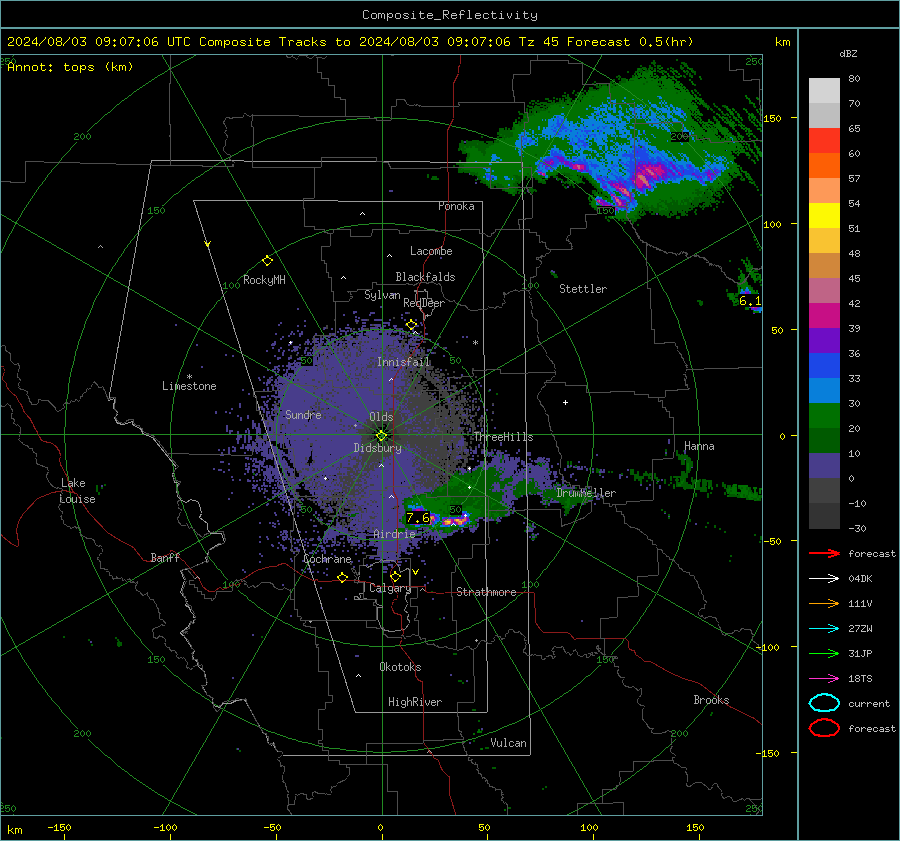
Task: Click the RedDeer city label
Action: point(424,303)
